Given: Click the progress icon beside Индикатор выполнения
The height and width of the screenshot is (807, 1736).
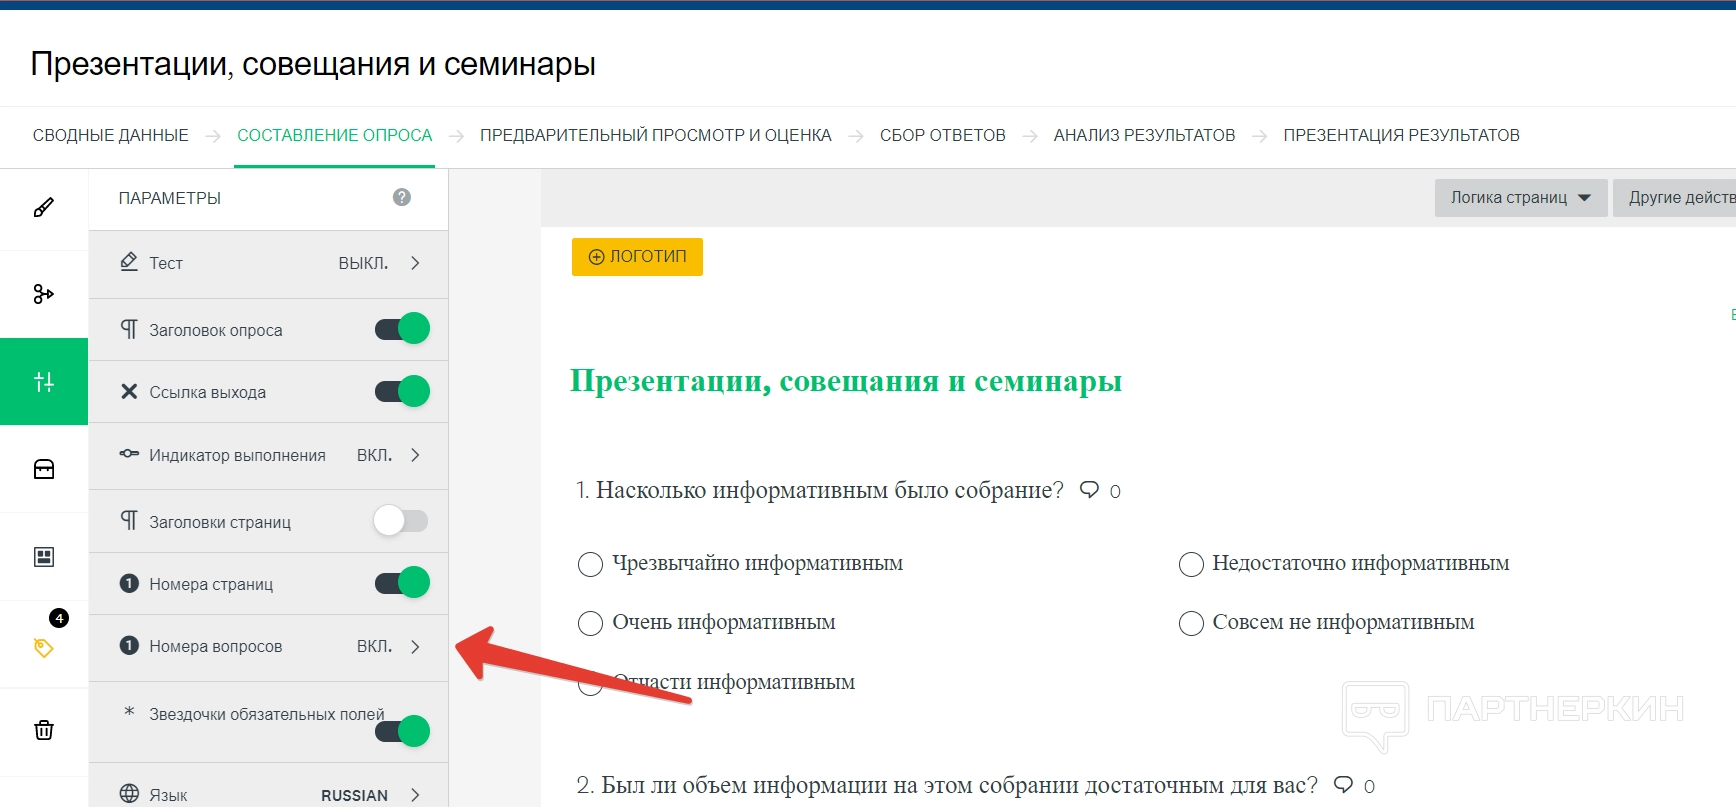Looking at the screenshot, I should coord(129,454).
